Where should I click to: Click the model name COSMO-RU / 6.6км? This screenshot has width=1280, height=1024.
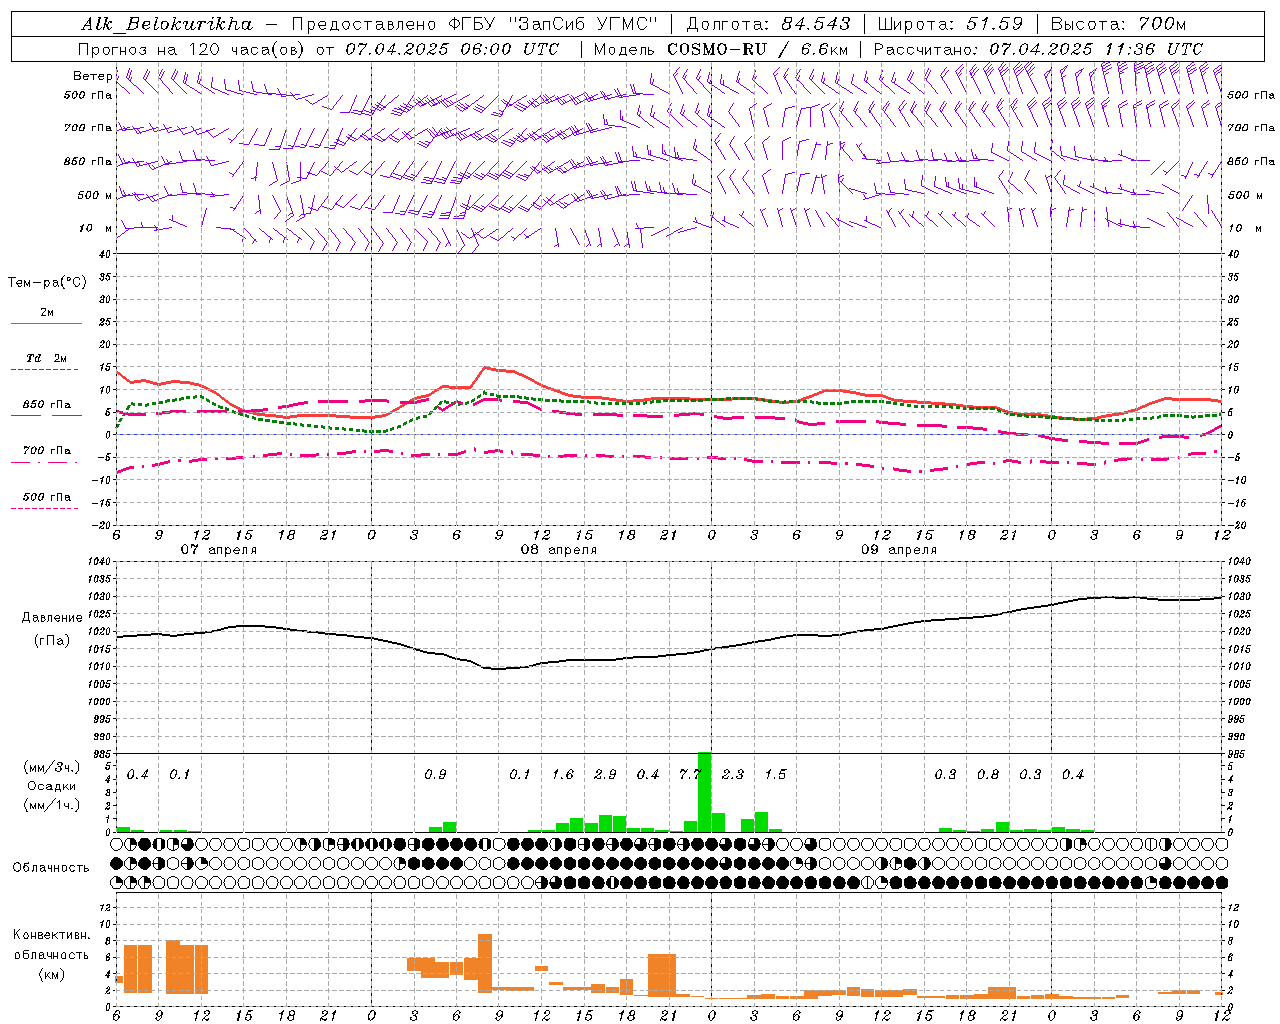758,49
